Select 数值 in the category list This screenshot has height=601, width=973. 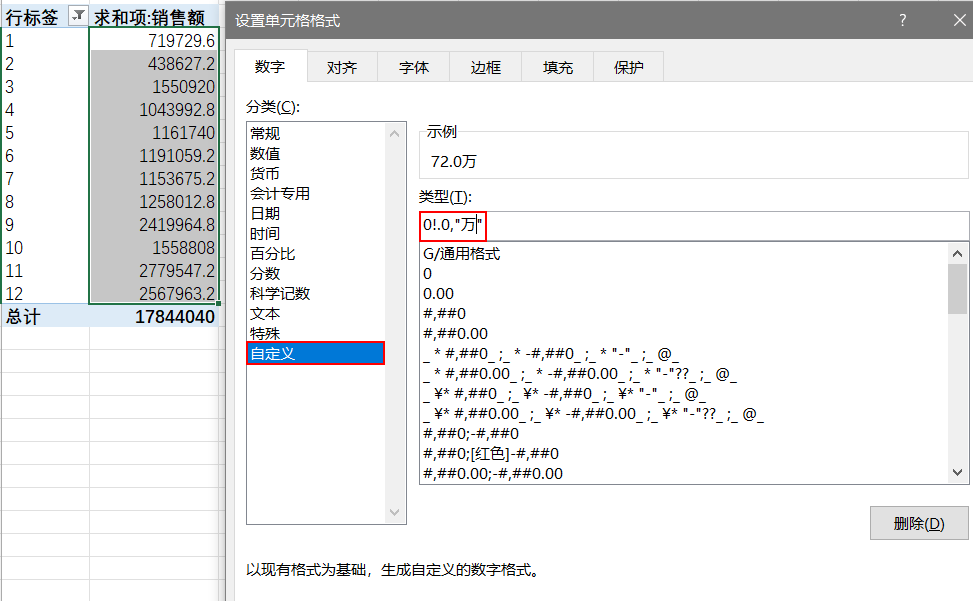(x=316, y=153)
